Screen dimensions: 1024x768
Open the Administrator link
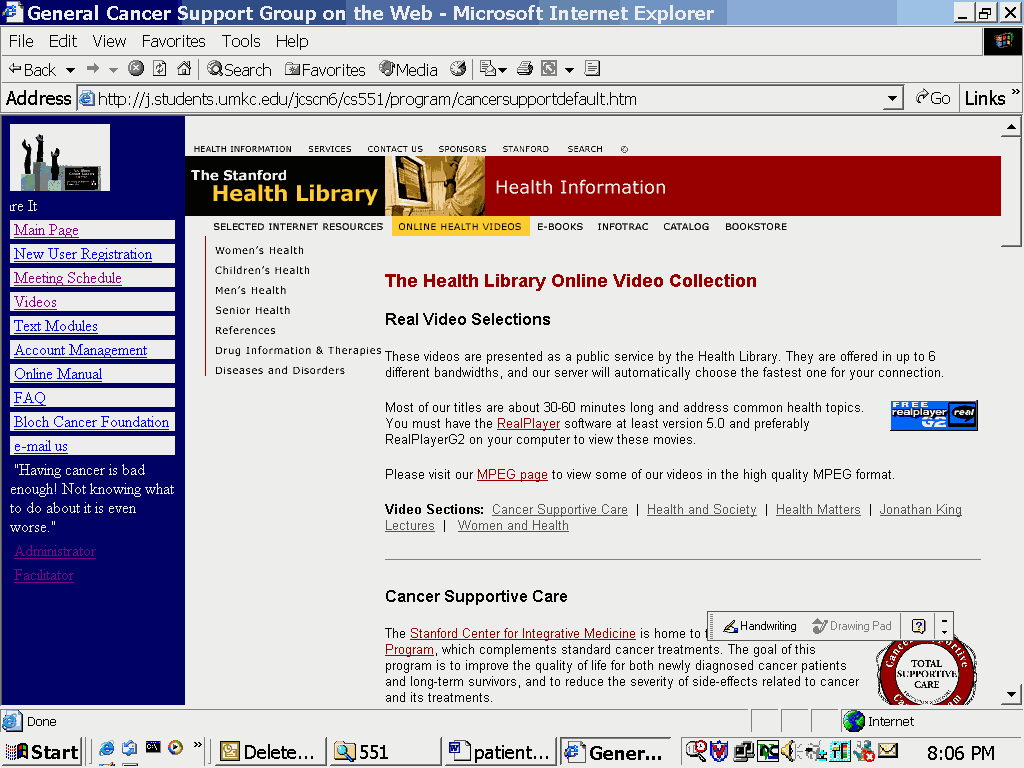click(56, 552)
